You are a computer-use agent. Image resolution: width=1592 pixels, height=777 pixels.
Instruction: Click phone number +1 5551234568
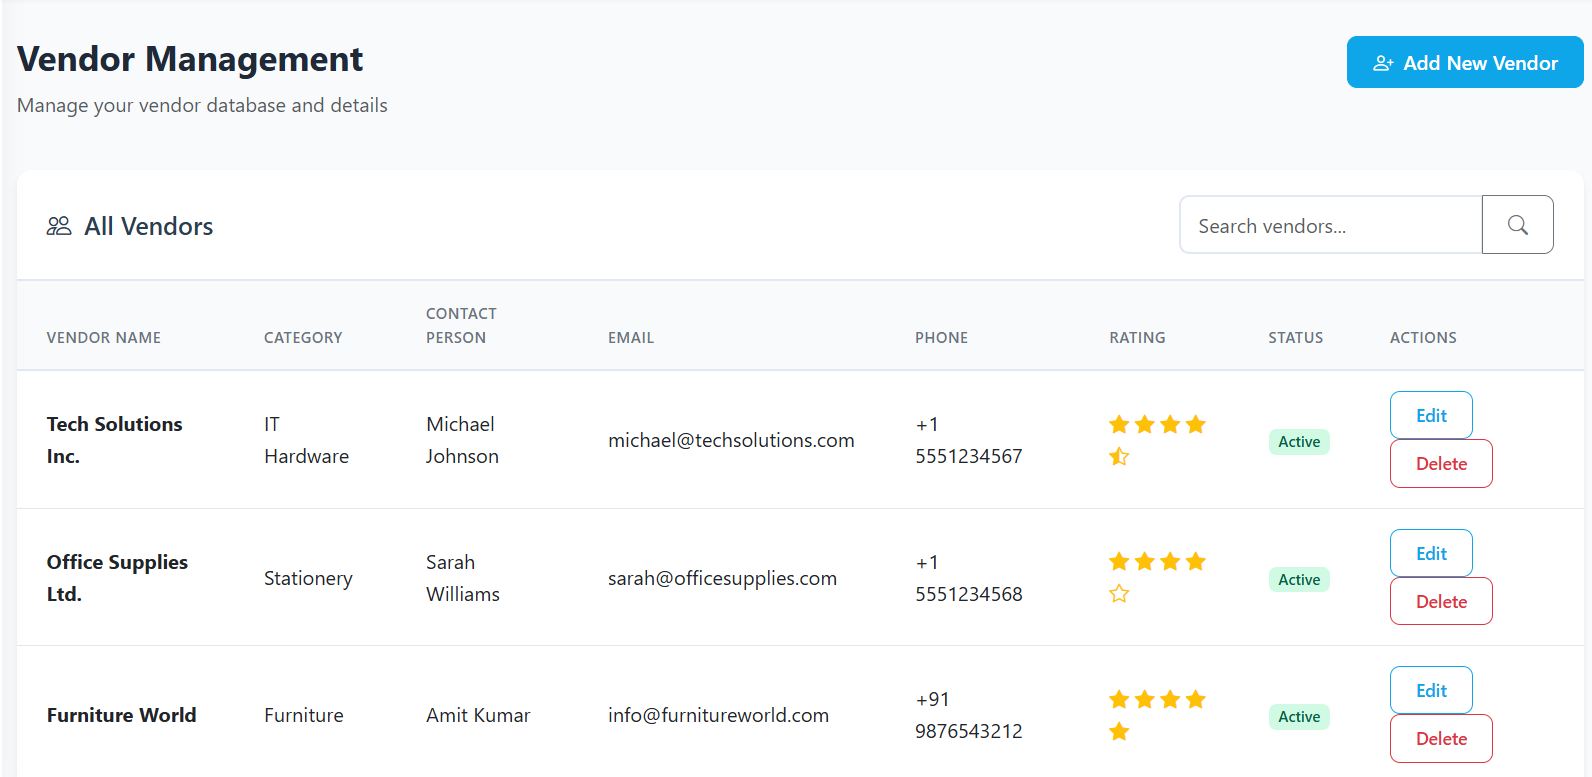pos(969,578)
